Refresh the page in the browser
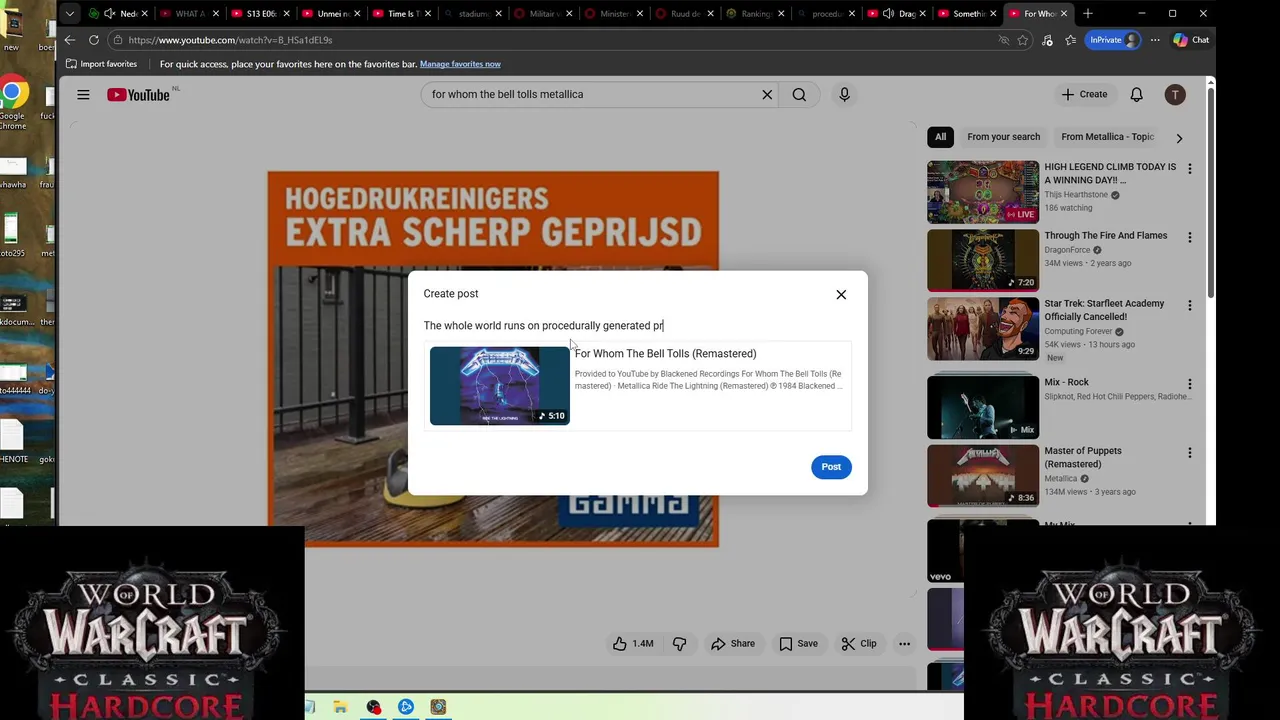This screenshot has width=1280, height=720. [94, 40]
